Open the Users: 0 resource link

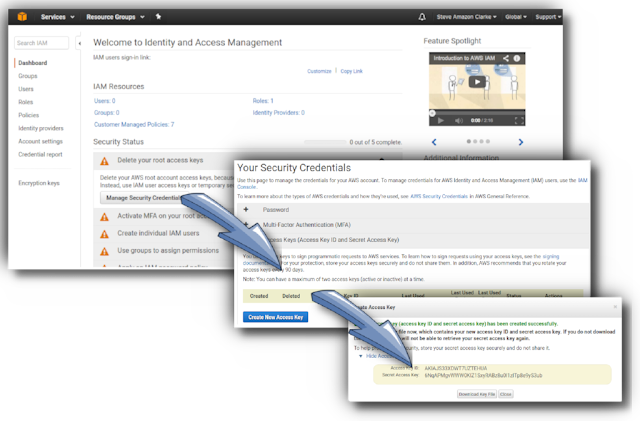click(x=104, y=101)
